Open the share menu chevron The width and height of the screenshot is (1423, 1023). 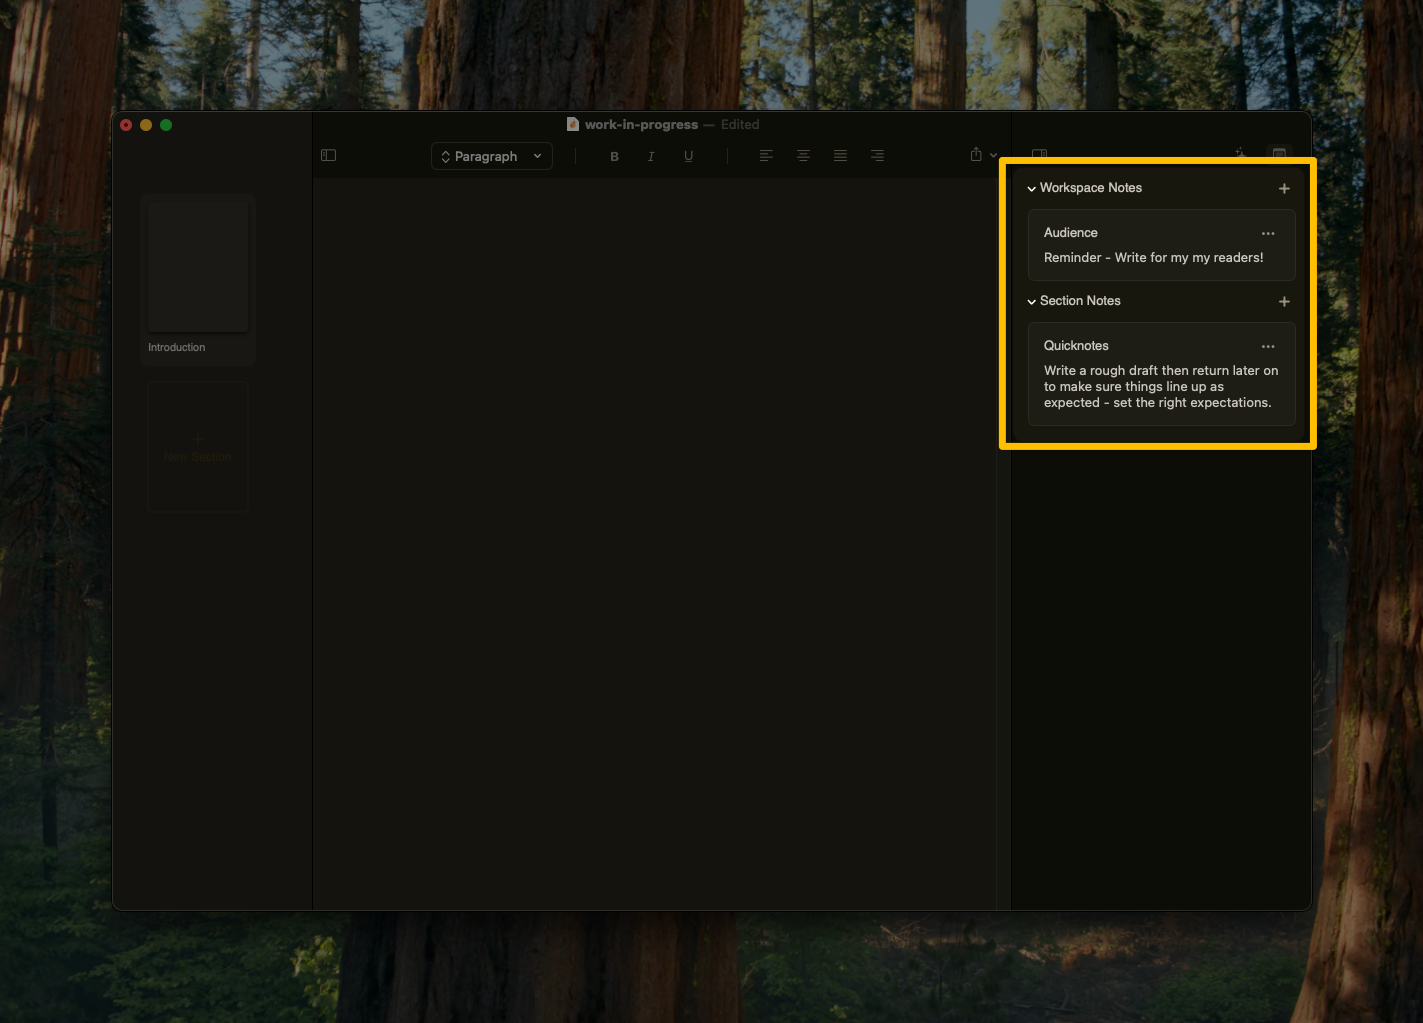point(993,156)
